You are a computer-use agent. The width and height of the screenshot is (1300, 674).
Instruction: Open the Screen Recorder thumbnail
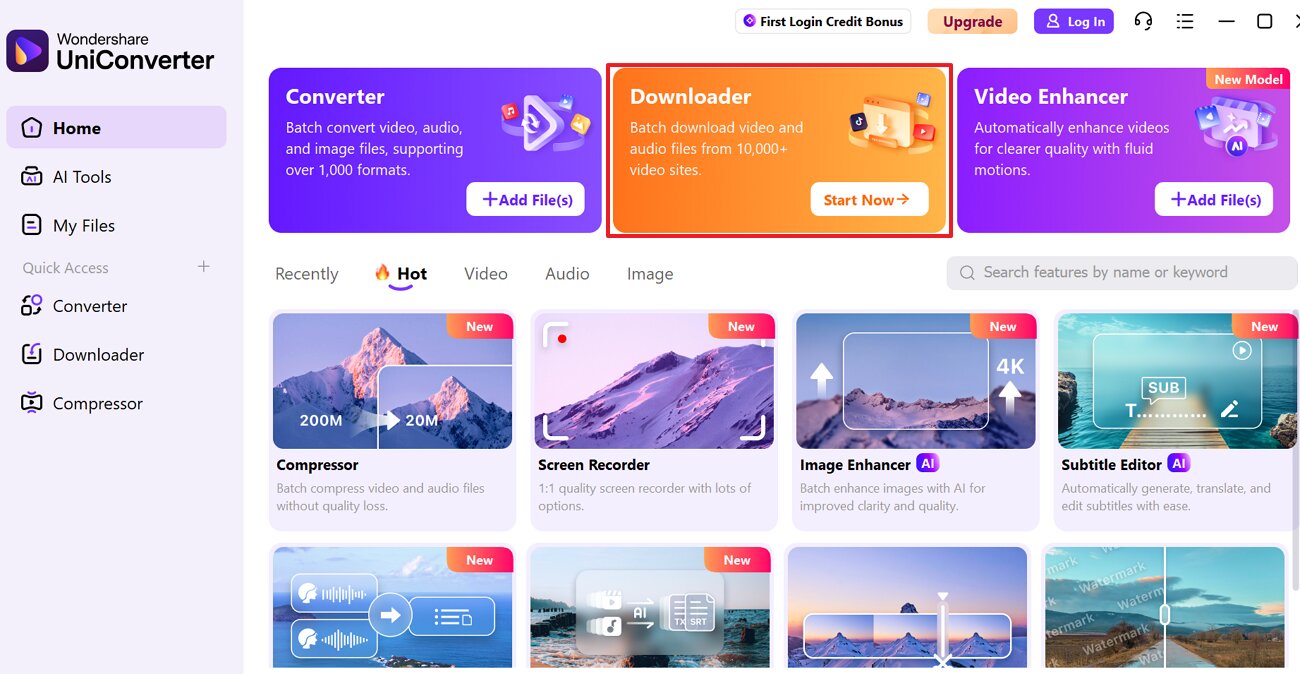point(654,380)
